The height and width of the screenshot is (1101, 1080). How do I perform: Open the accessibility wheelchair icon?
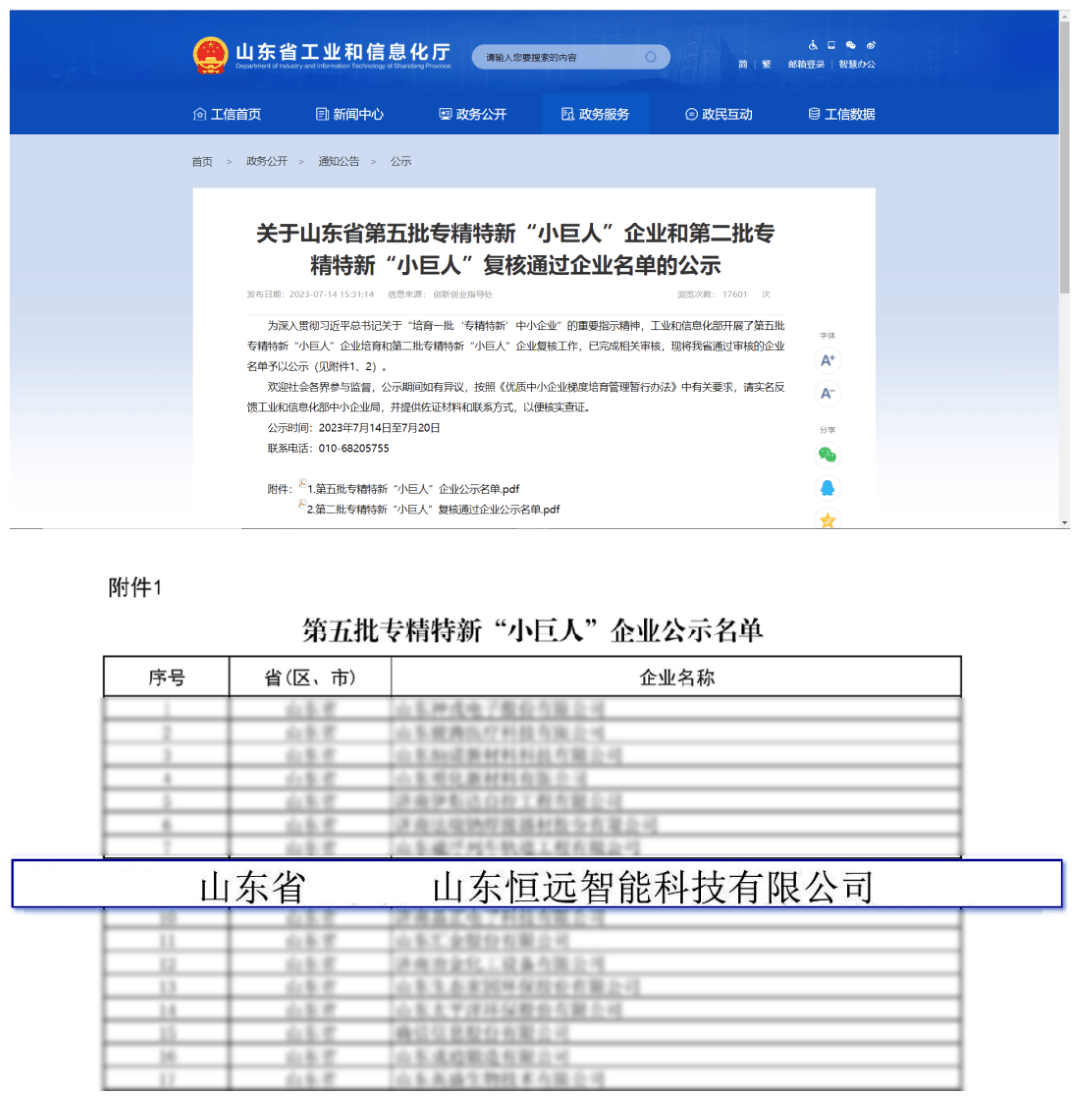(x=813, y=45)
